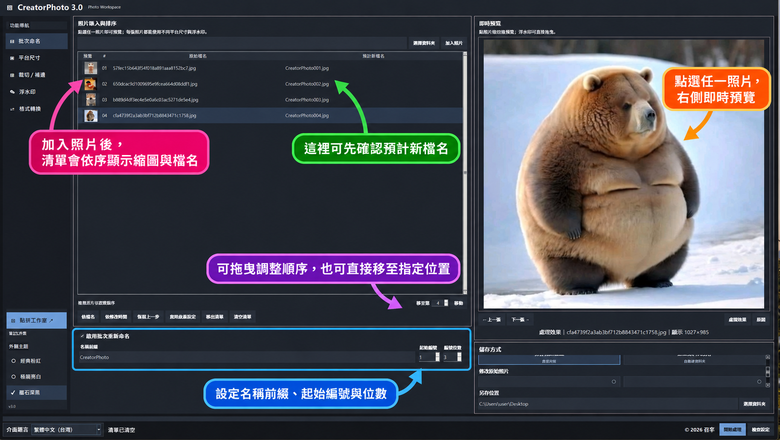Select thumbnail of photo row 03
This screenshot has height=440, width=780.
pos(91,100)
